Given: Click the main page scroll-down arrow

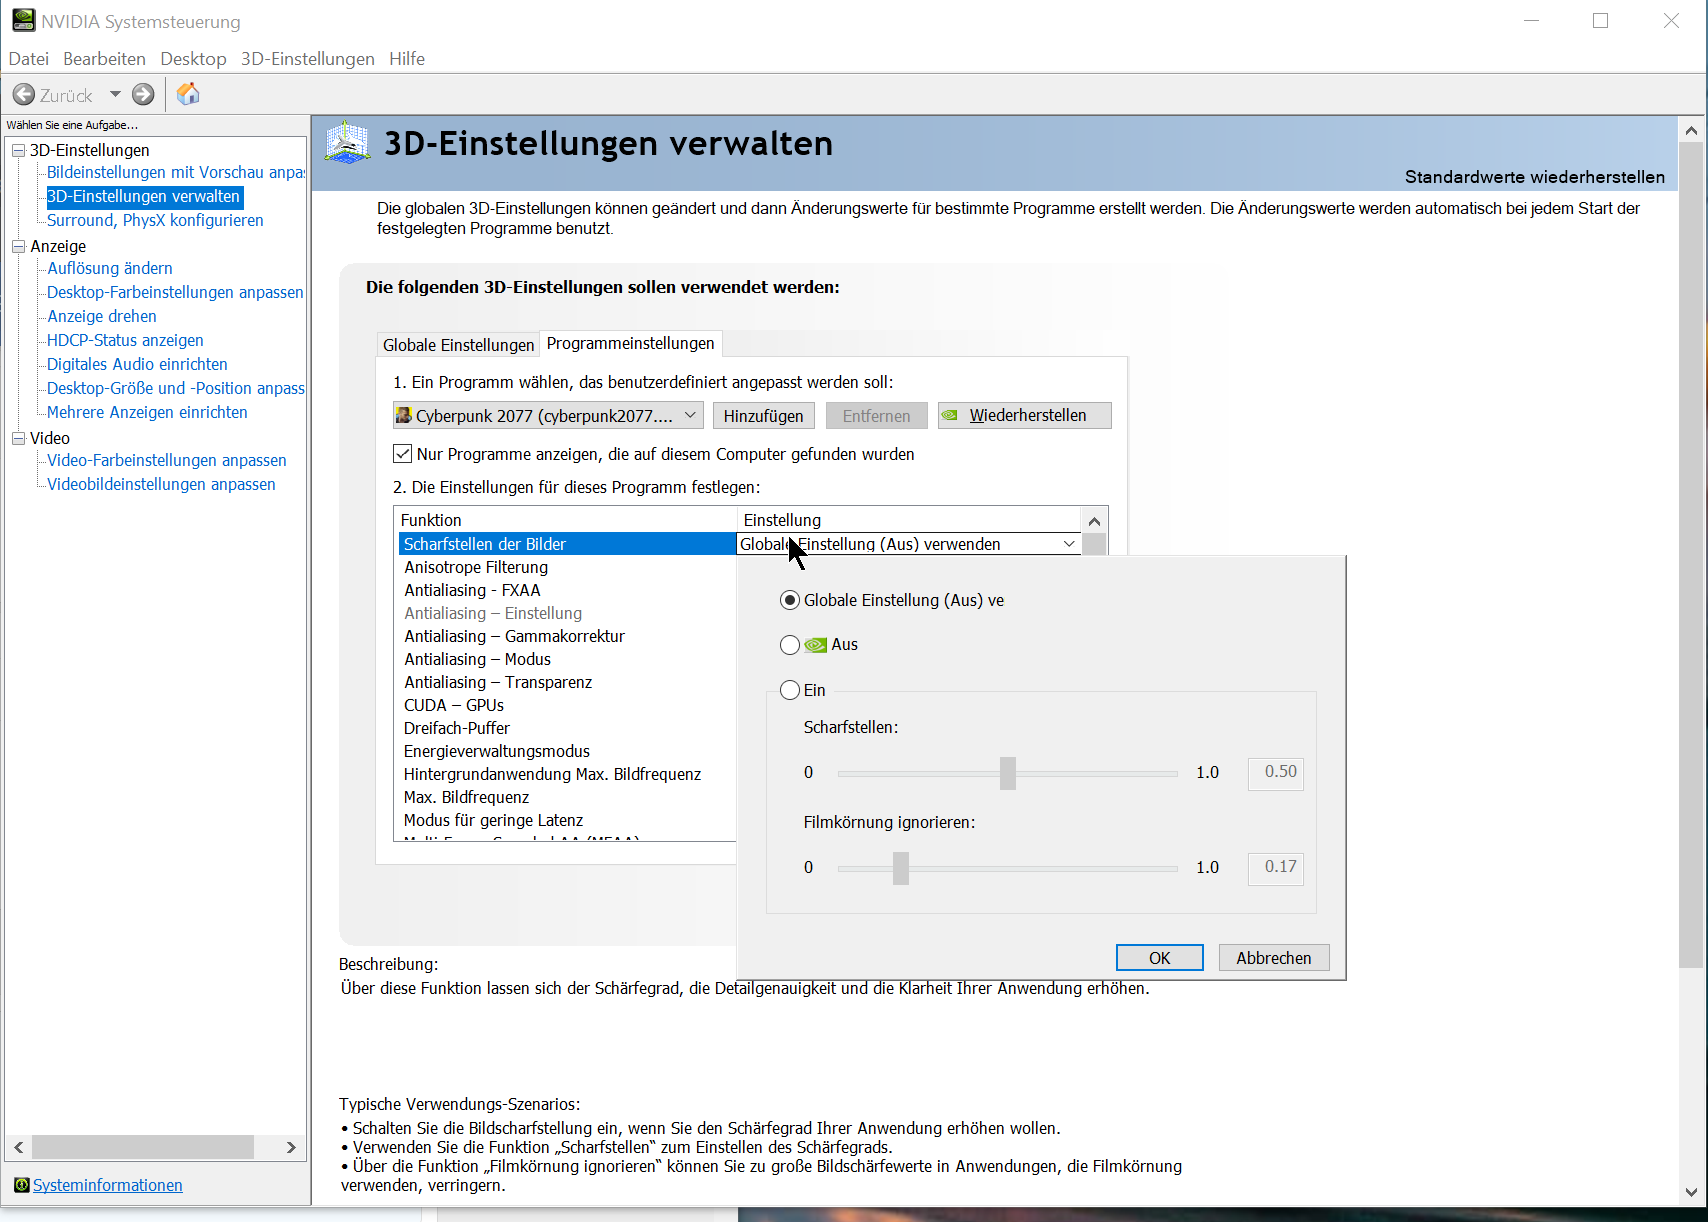Looking at the screenshot, I should pos(1691,1192).
